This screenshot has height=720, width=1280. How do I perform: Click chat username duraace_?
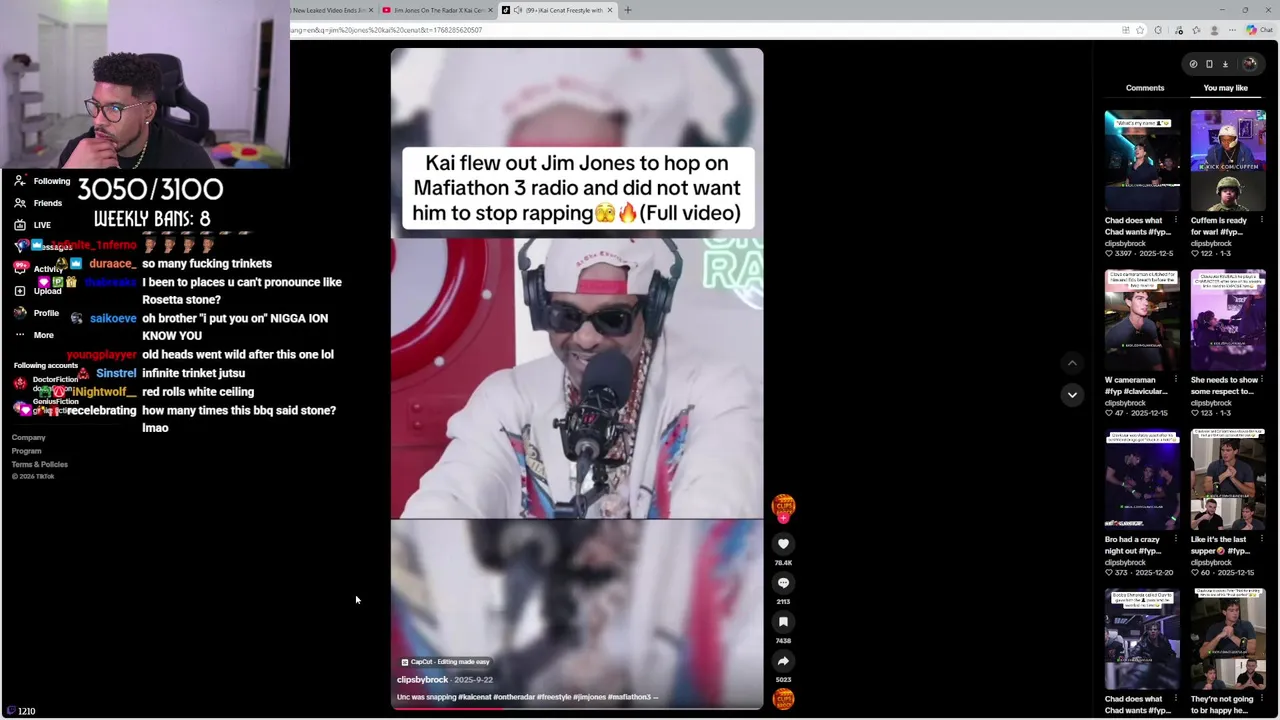click(x=113, y=263)
